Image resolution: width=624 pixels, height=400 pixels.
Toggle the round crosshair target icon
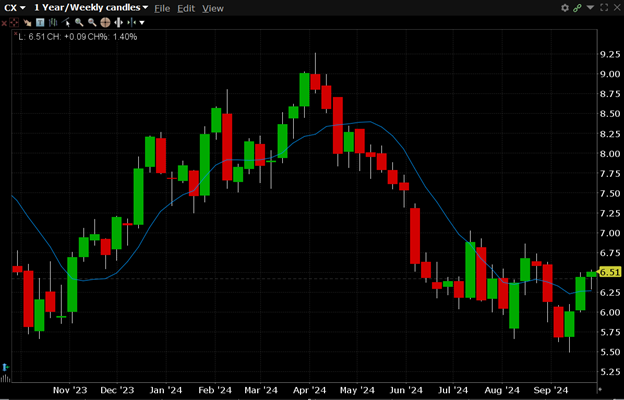tap(105, 23)
